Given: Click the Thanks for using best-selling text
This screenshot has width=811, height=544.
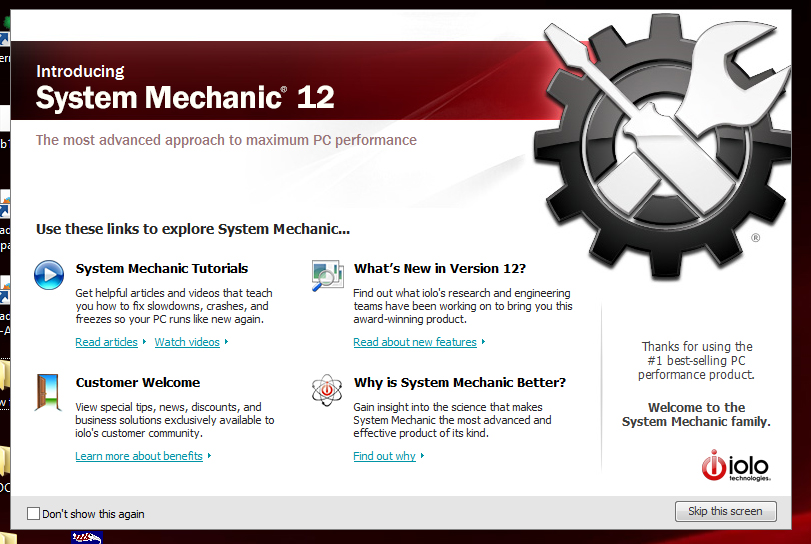Looking at the screenshot, I should coord(696,360).
